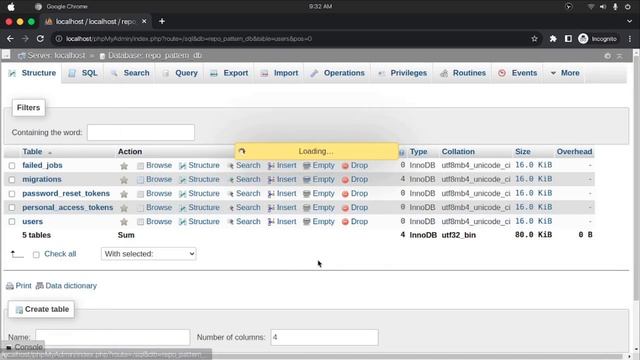Open Insert for the users table

click(282, 221)
